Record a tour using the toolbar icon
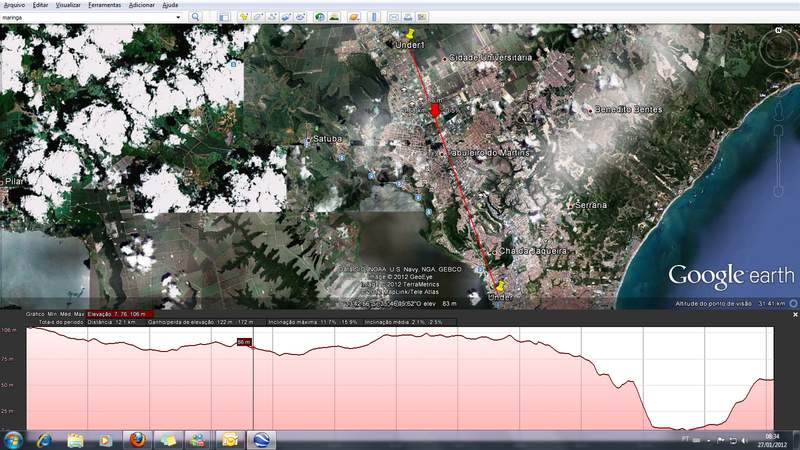Image resolution: width=800 pixels, height=450 pixels. 301,17
